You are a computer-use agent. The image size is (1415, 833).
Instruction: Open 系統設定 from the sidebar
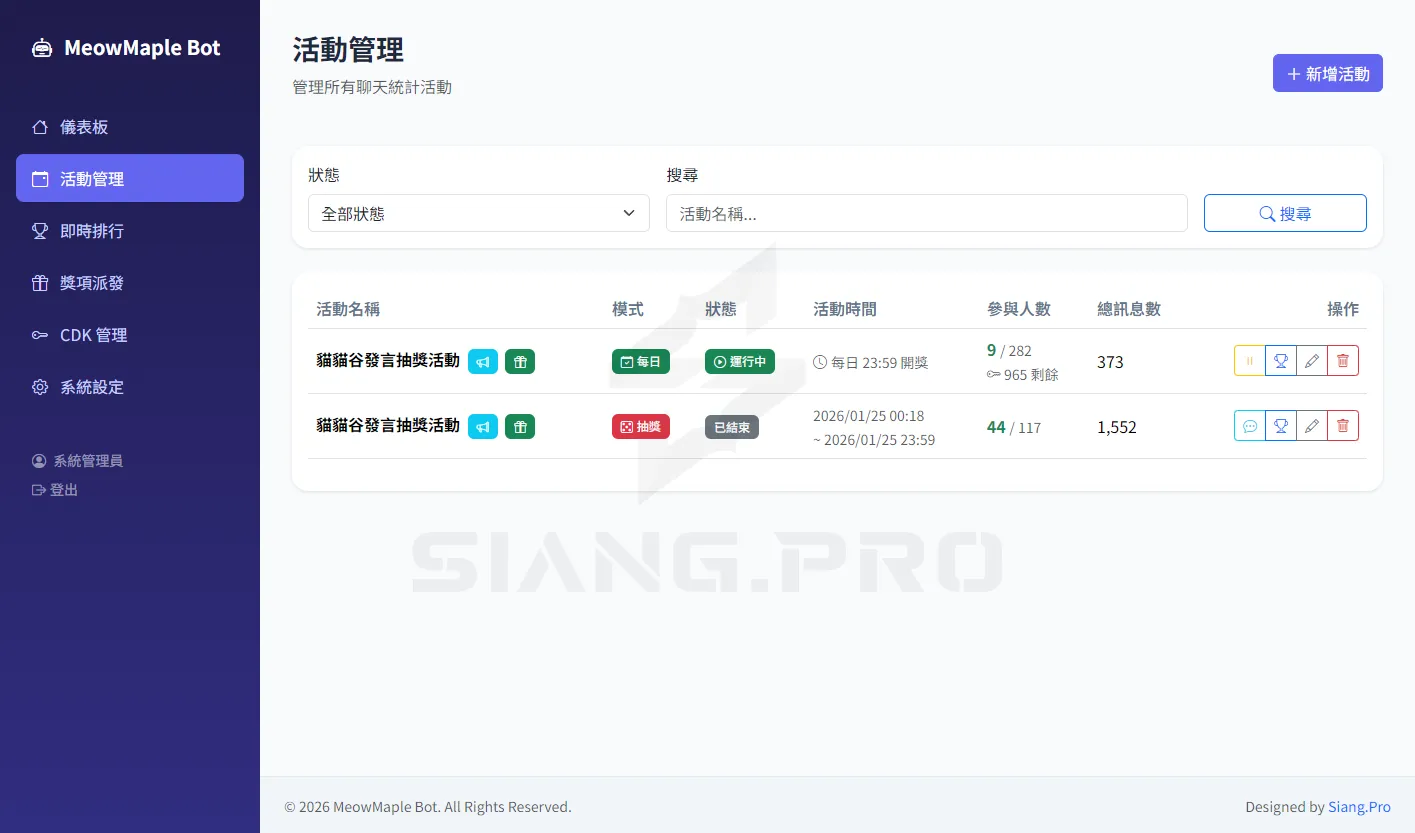pos(92,387)
